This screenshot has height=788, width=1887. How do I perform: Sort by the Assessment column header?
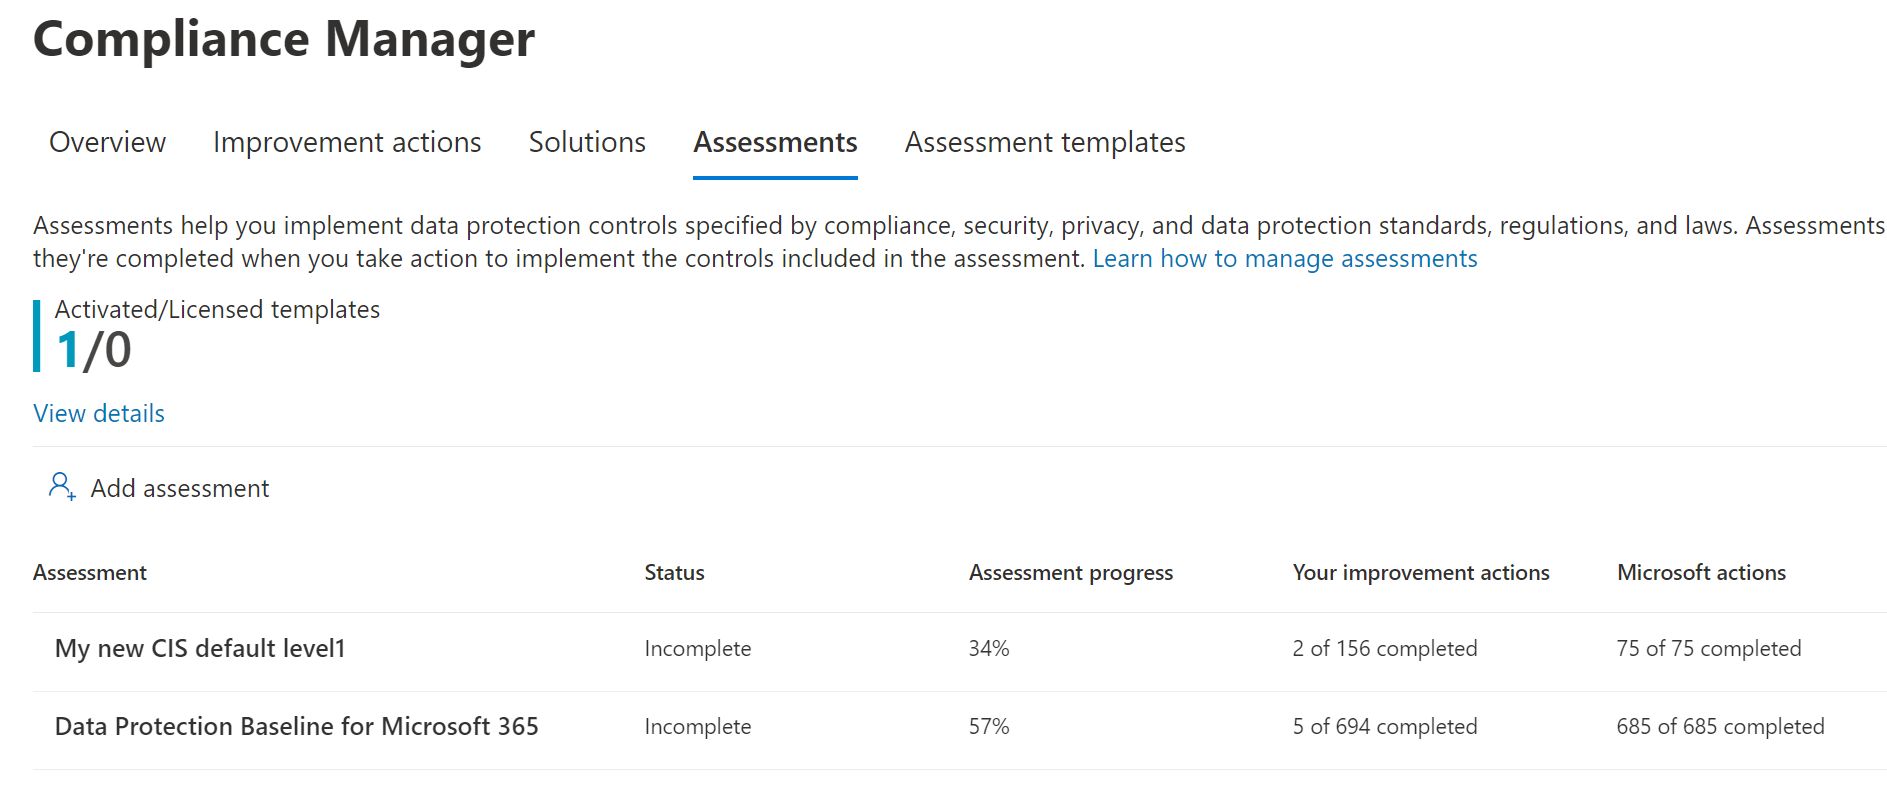tap(90, 573)
